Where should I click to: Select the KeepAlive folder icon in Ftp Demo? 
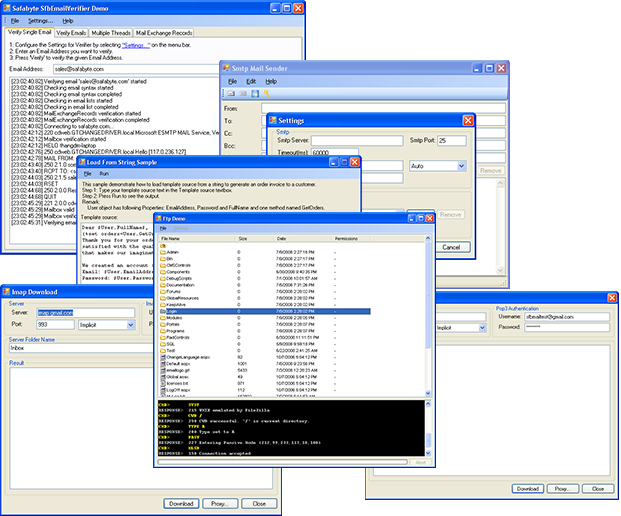163,305
